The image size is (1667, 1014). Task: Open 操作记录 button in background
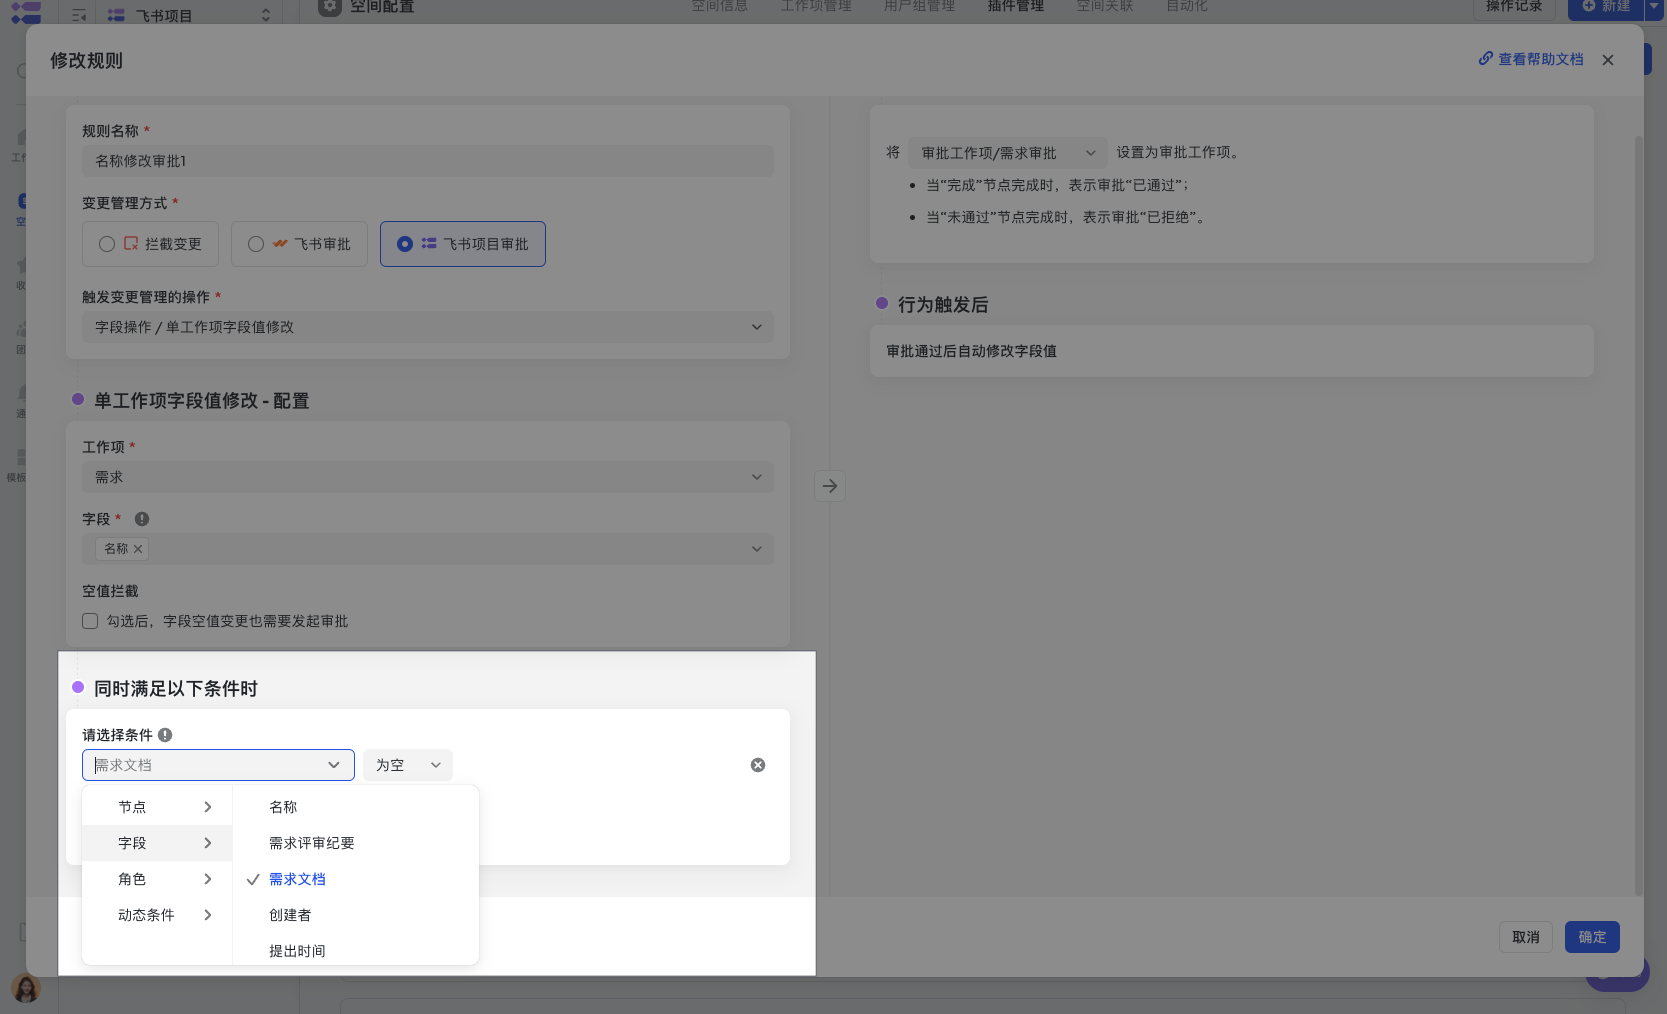pyautogui.click(x=1514, y=6)
